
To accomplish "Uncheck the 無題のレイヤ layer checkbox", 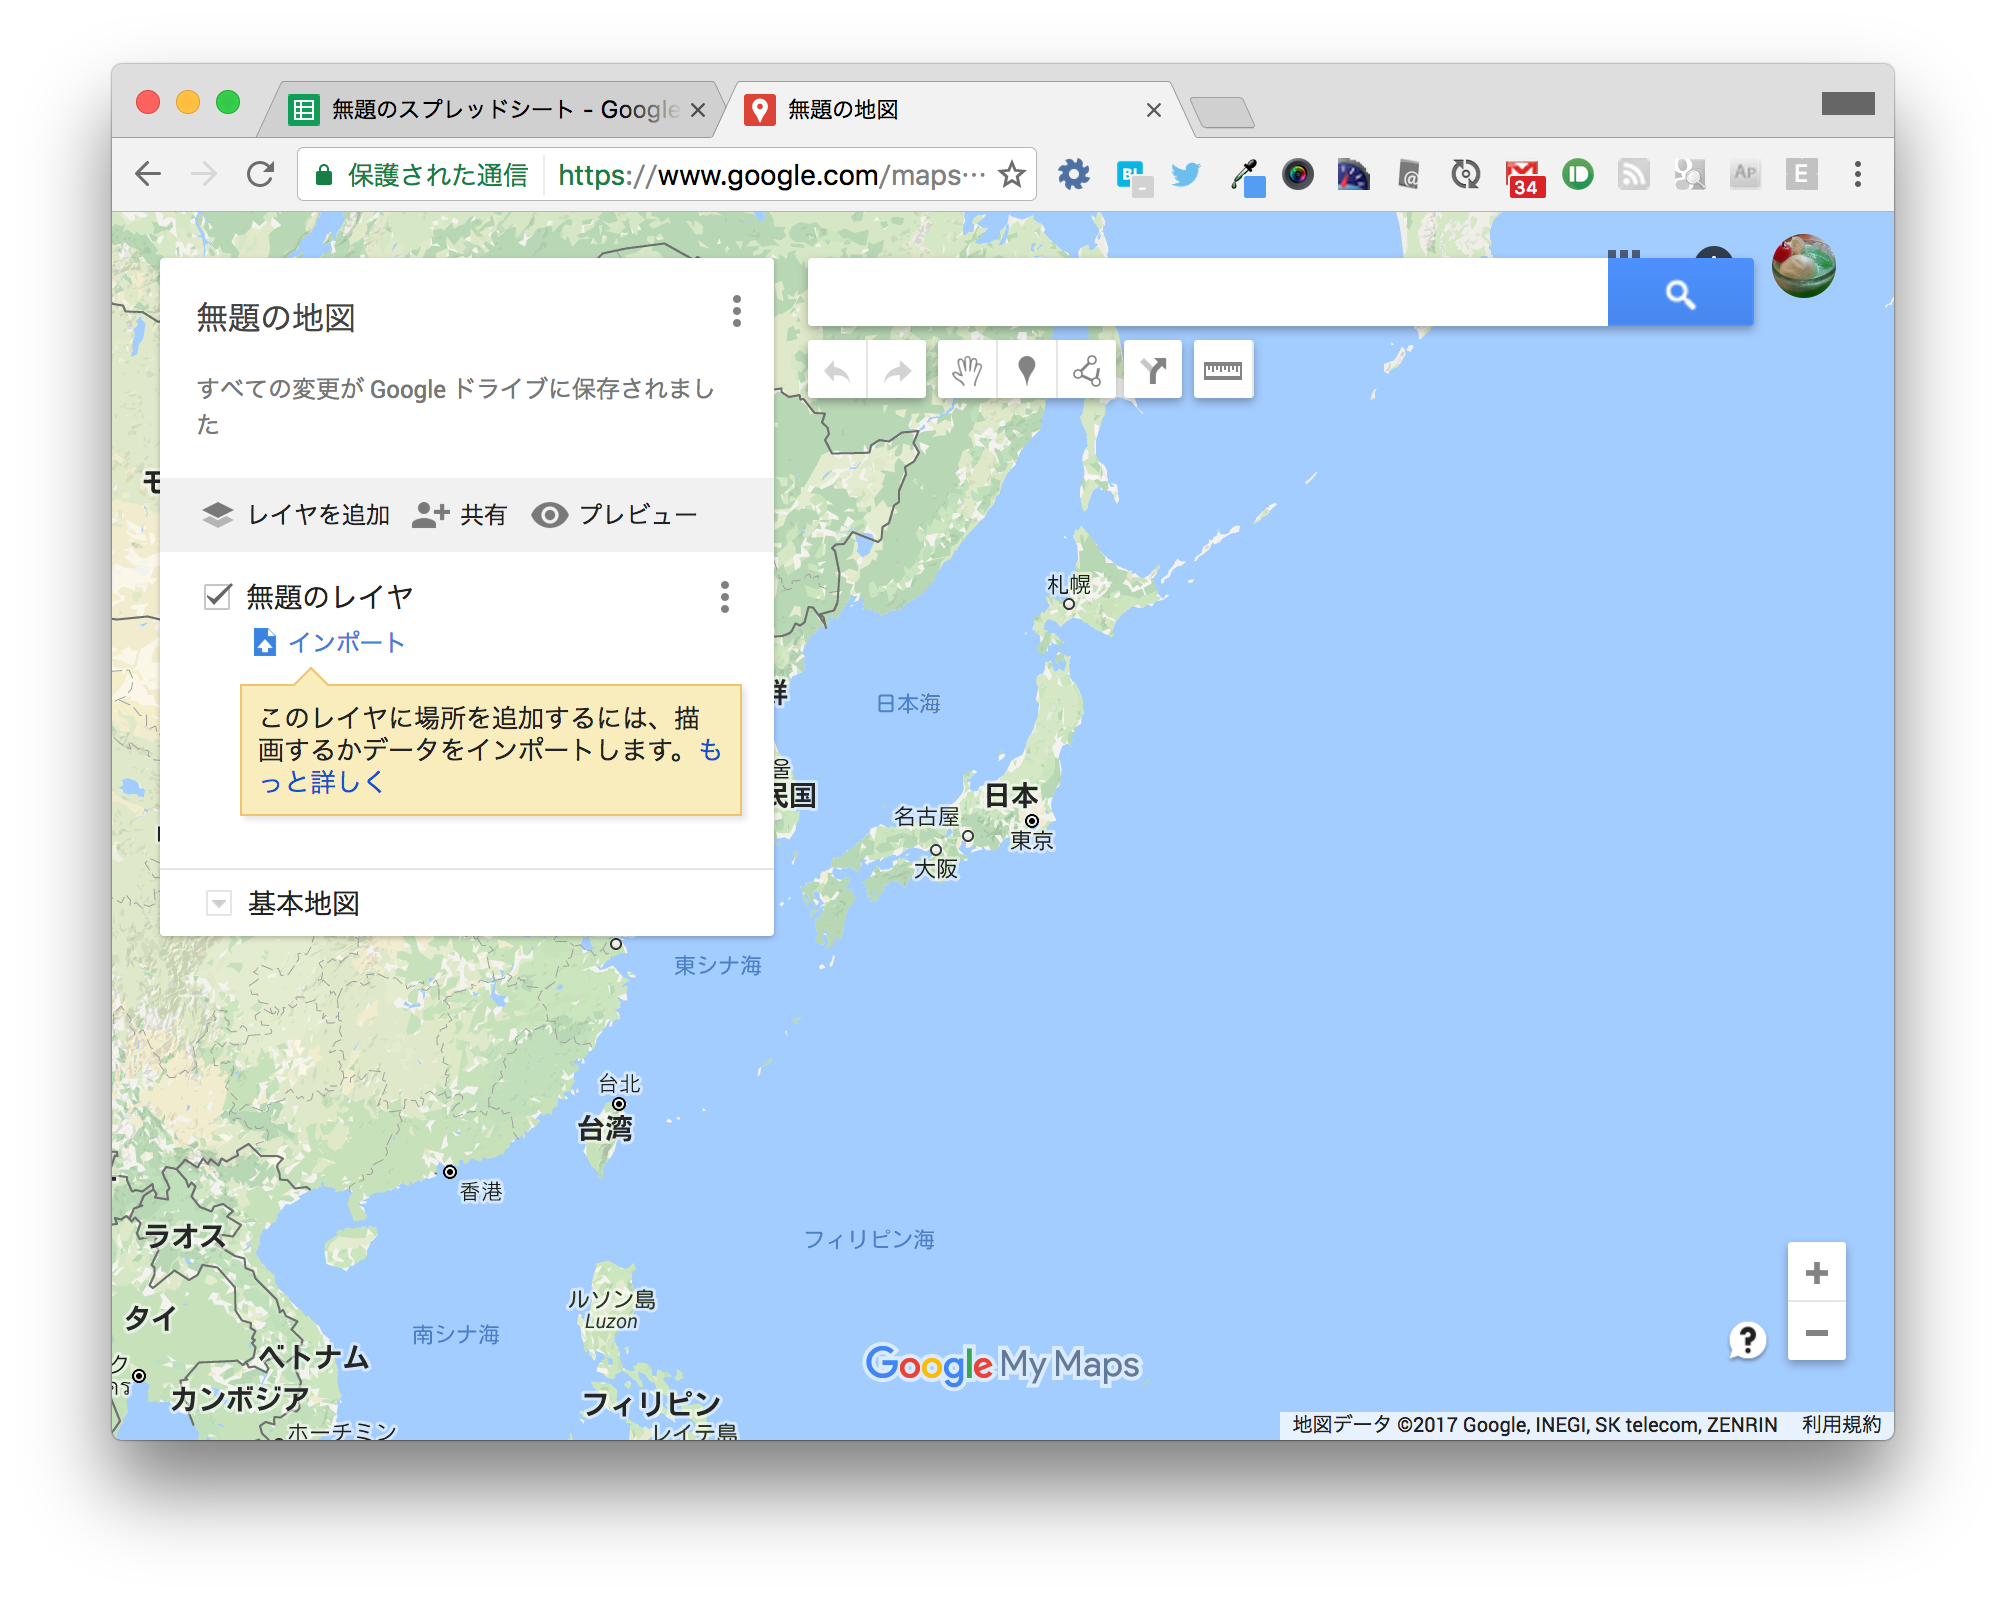I will coord(218,597).
